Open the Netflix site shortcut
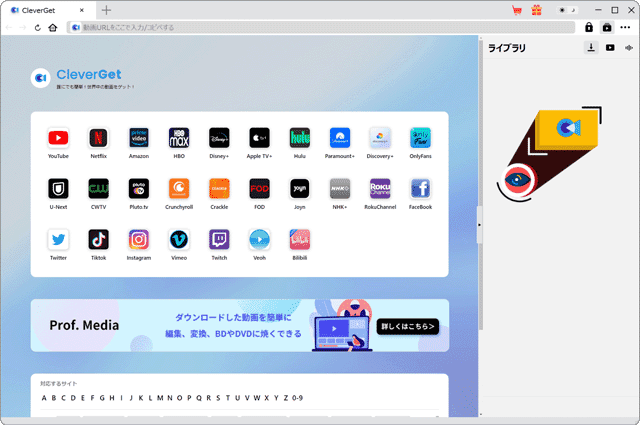The width and height of the screenshot is (640, 426). pos(98,138)
